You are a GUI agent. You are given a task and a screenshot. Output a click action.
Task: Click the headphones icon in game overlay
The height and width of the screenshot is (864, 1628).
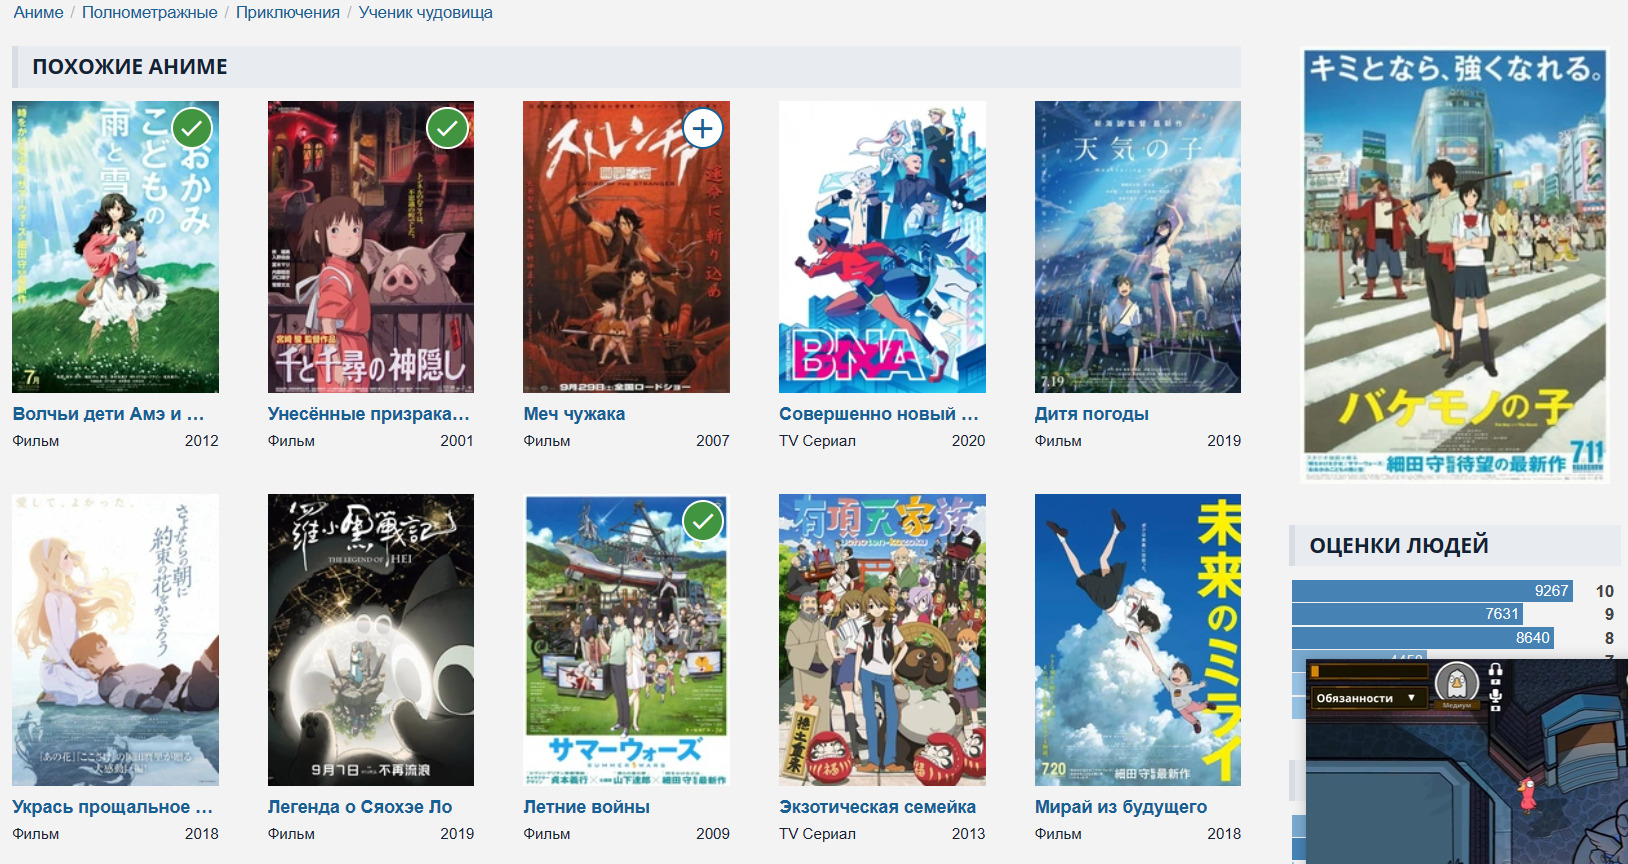[x=1496, y=671]
